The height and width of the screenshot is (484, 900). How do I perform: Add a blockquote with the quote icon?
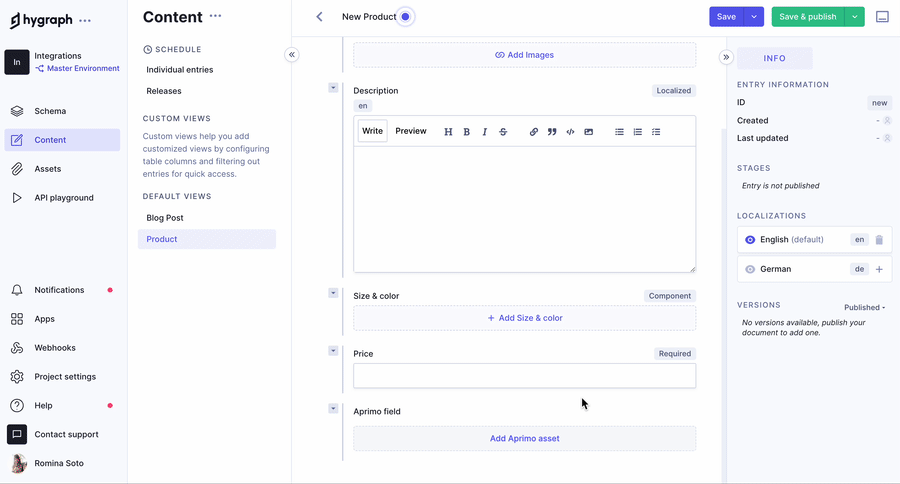tap(552, 132)
